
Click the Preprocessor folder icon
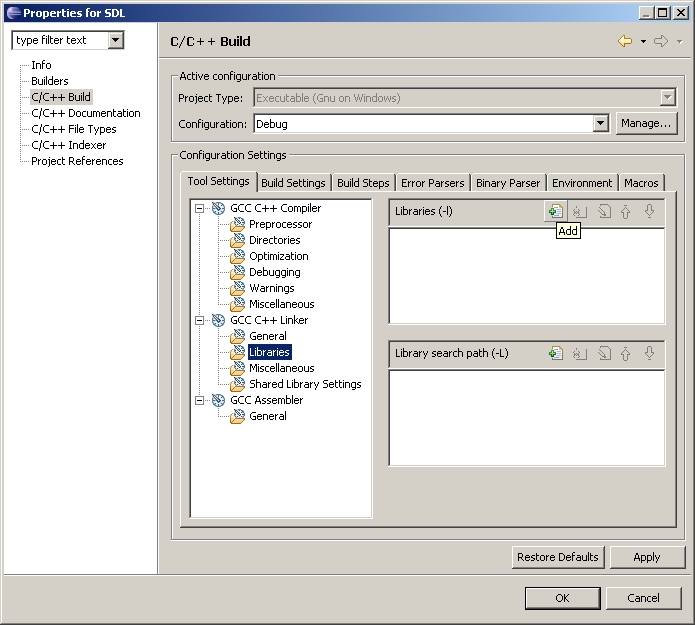[x=238, y=224]
